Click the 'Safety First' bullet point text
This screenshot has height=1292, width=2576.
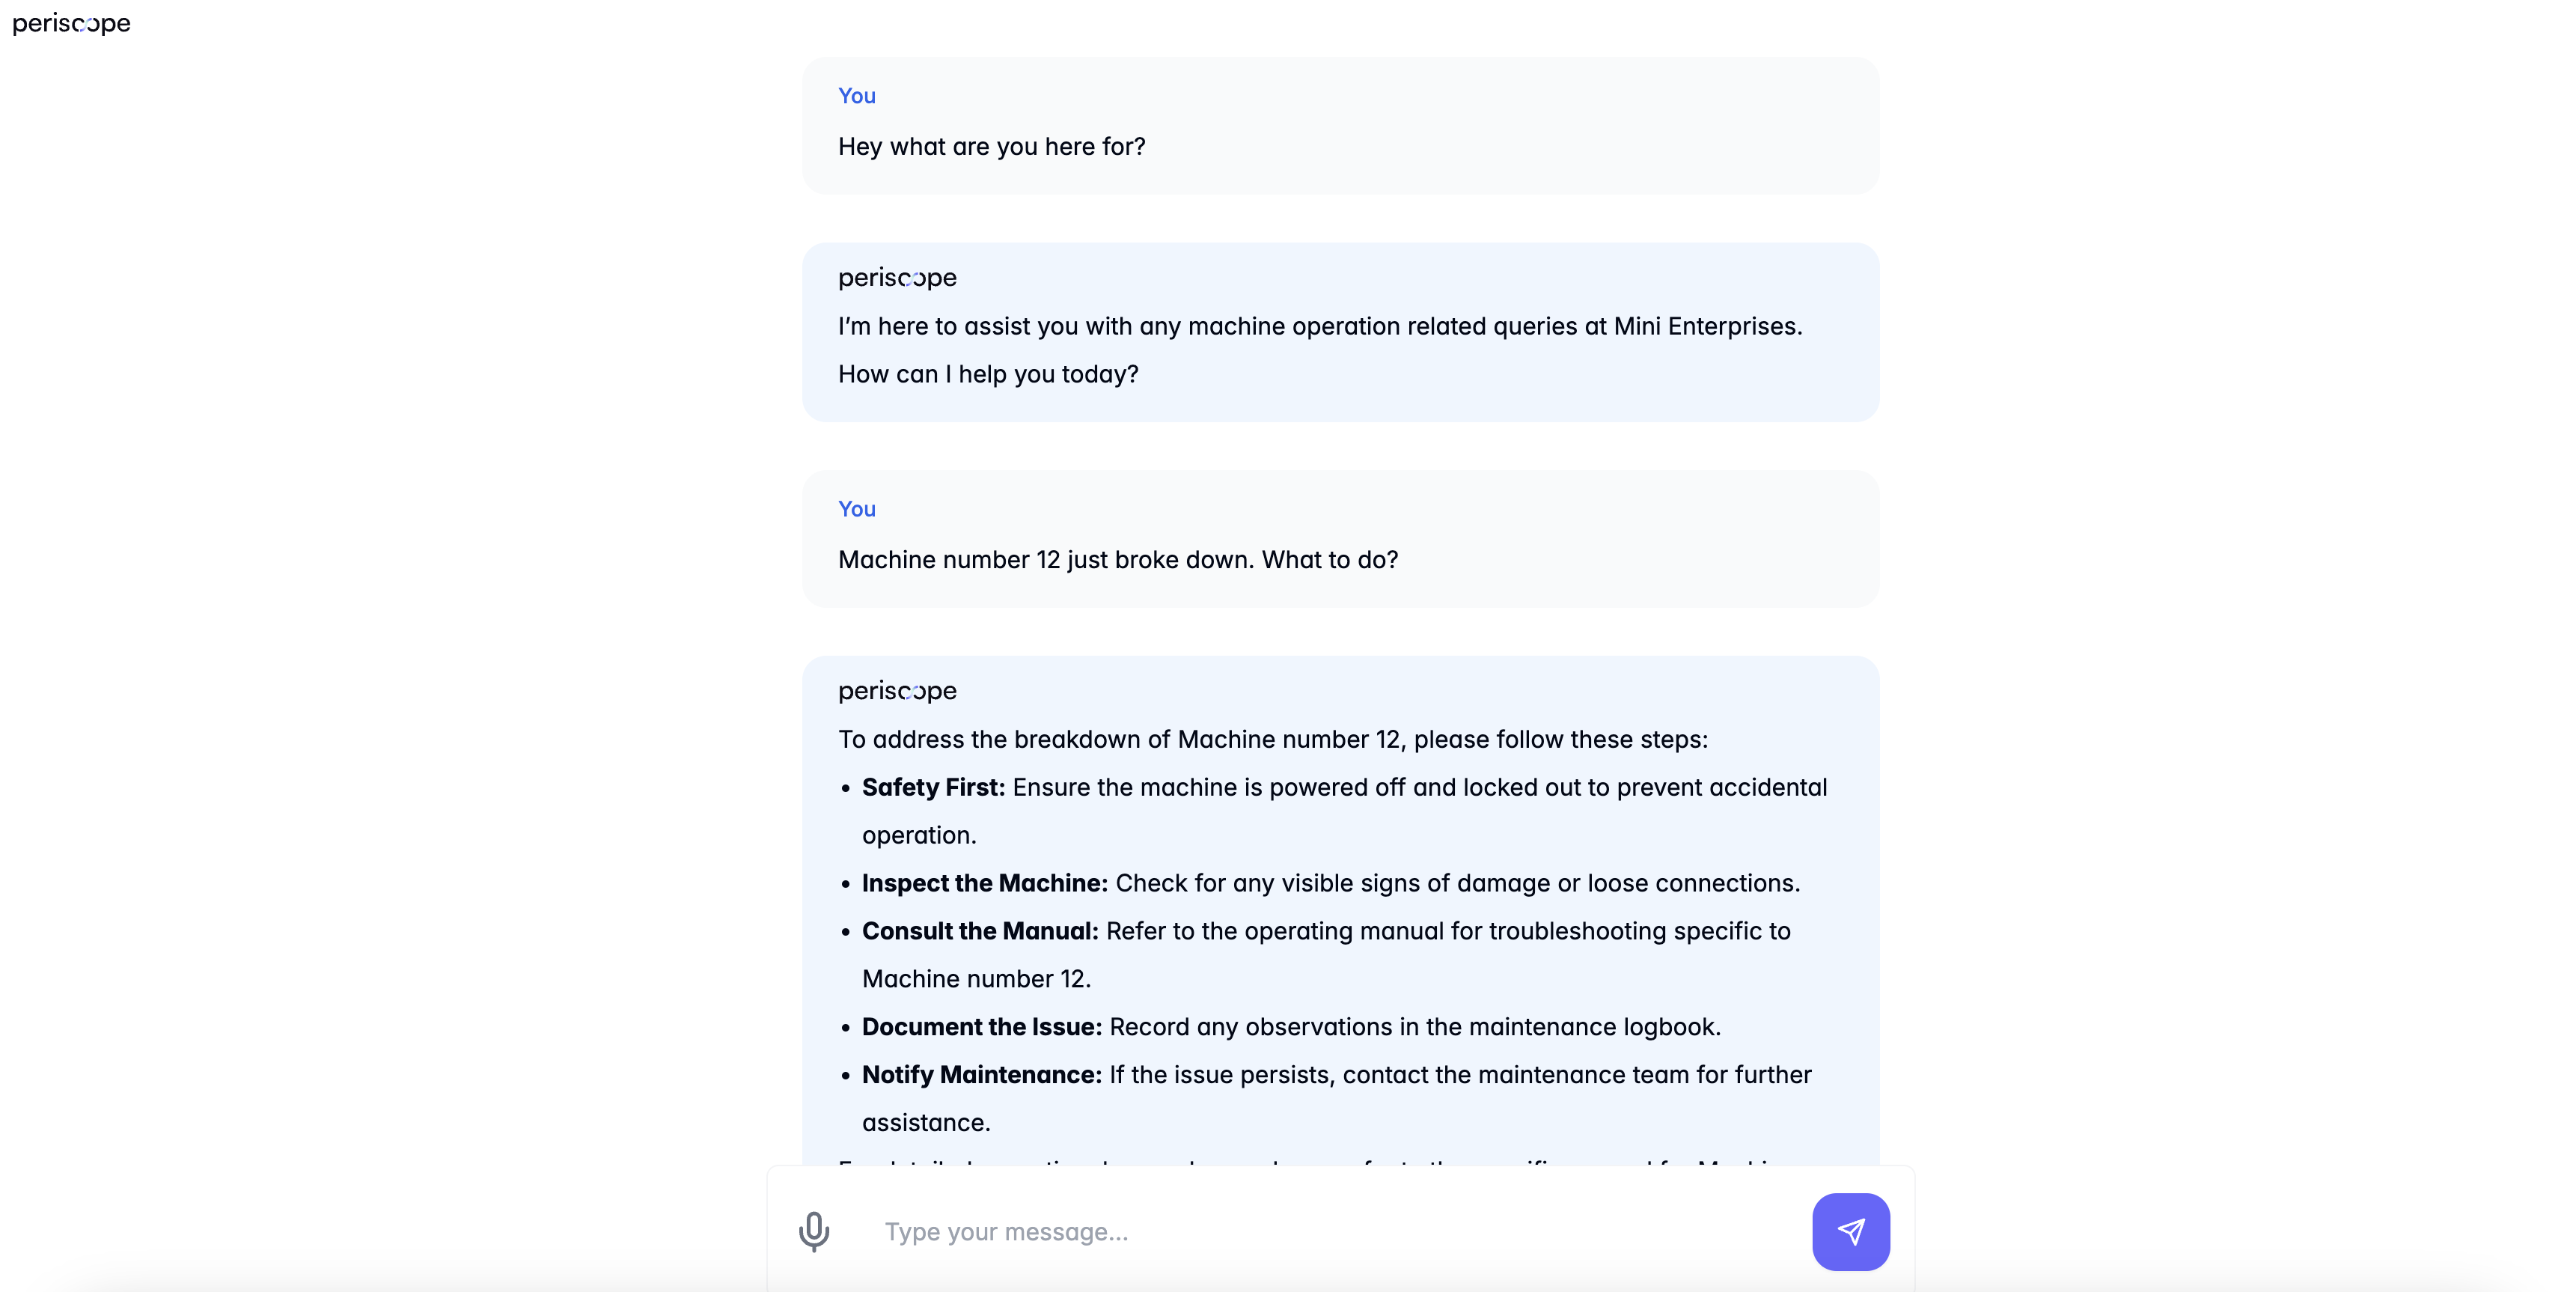click(x=1344, y=787)
